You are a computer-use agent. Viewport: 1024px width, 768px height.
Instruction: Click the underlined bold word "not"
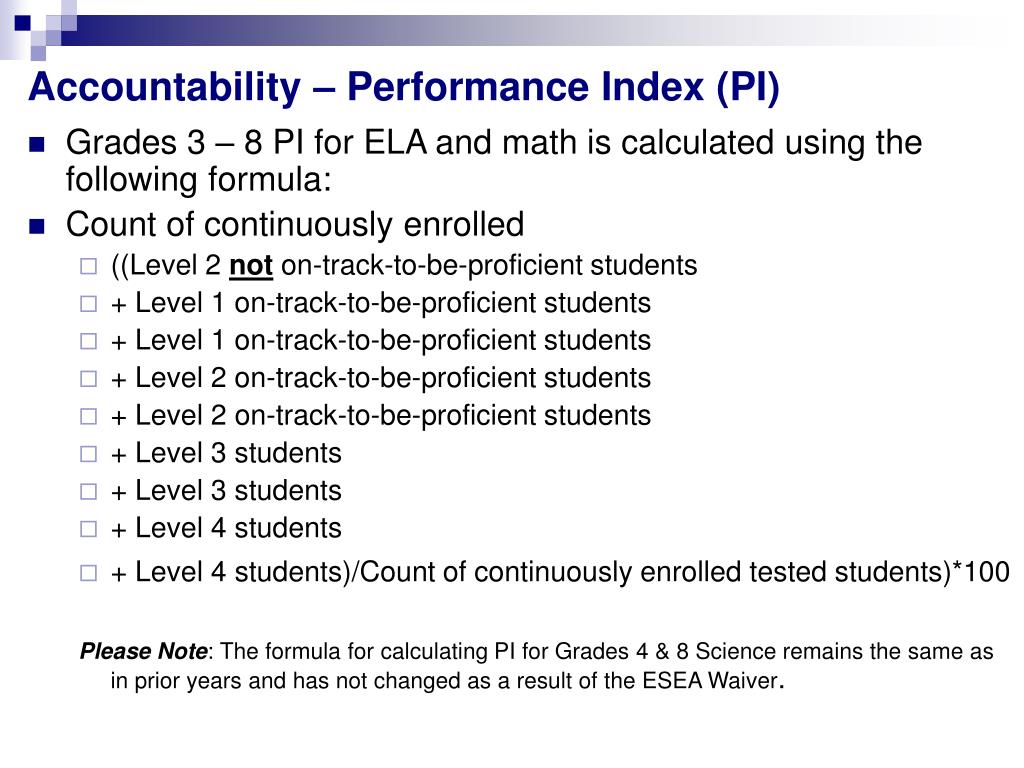[251, 266]
